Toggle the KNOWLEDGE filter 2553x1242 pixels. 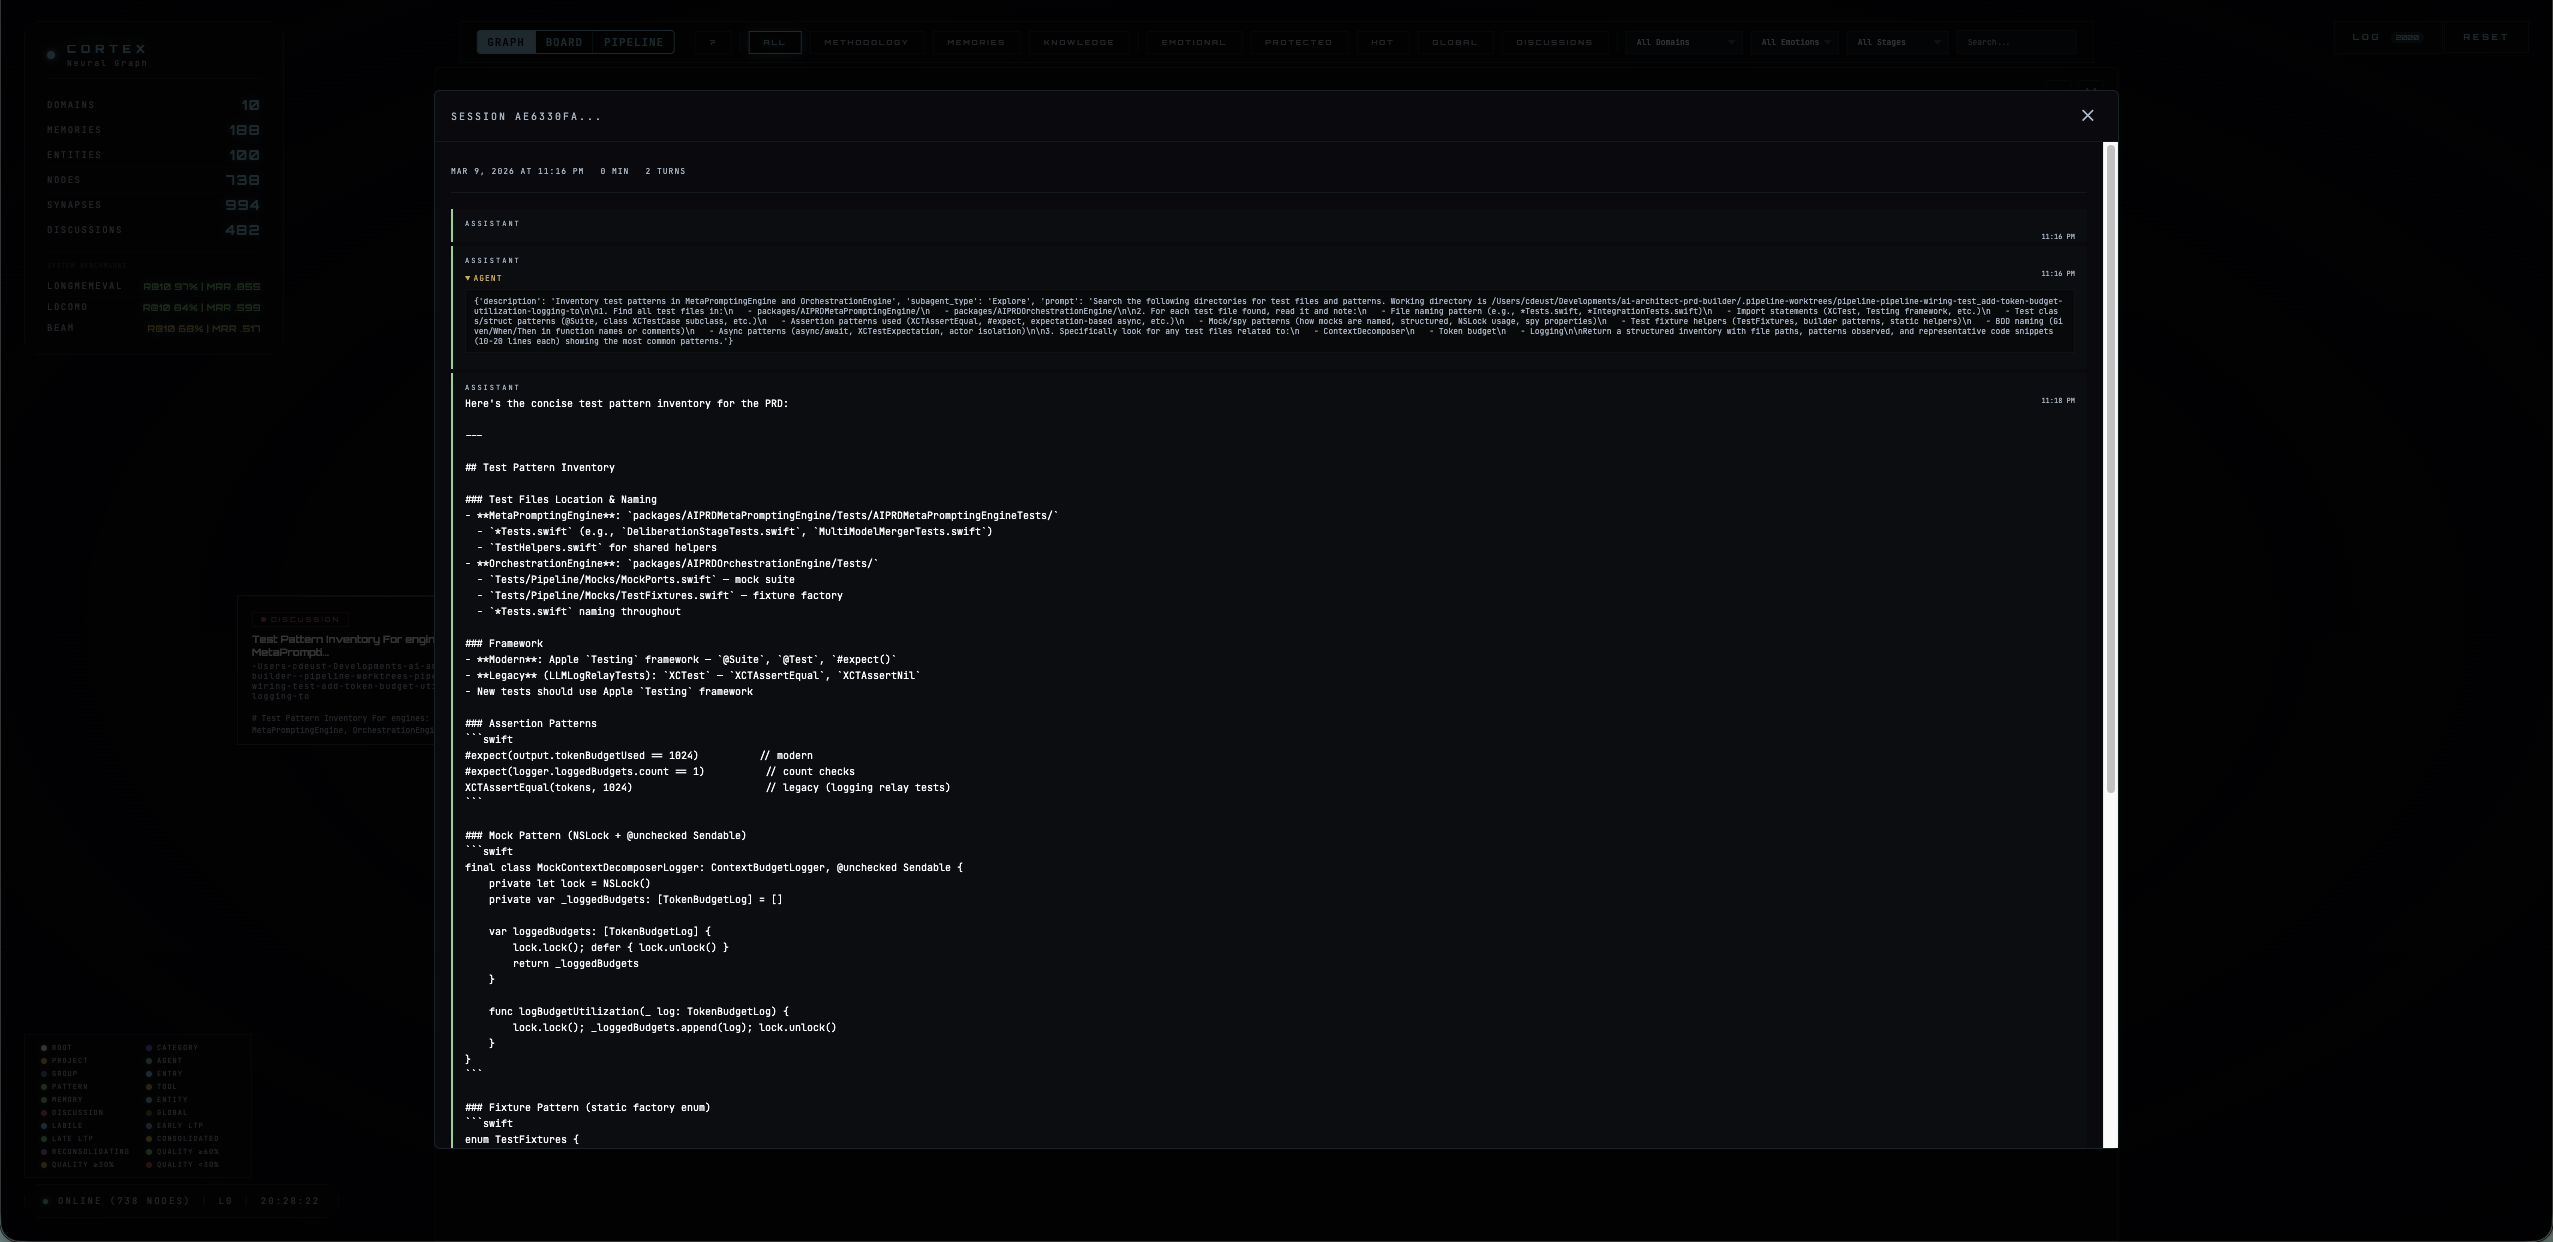pos(1078,42)
